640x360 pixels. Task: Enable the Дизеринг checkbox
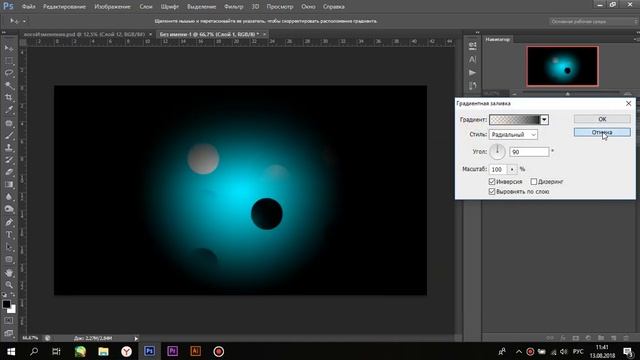[x=533, y=182]
